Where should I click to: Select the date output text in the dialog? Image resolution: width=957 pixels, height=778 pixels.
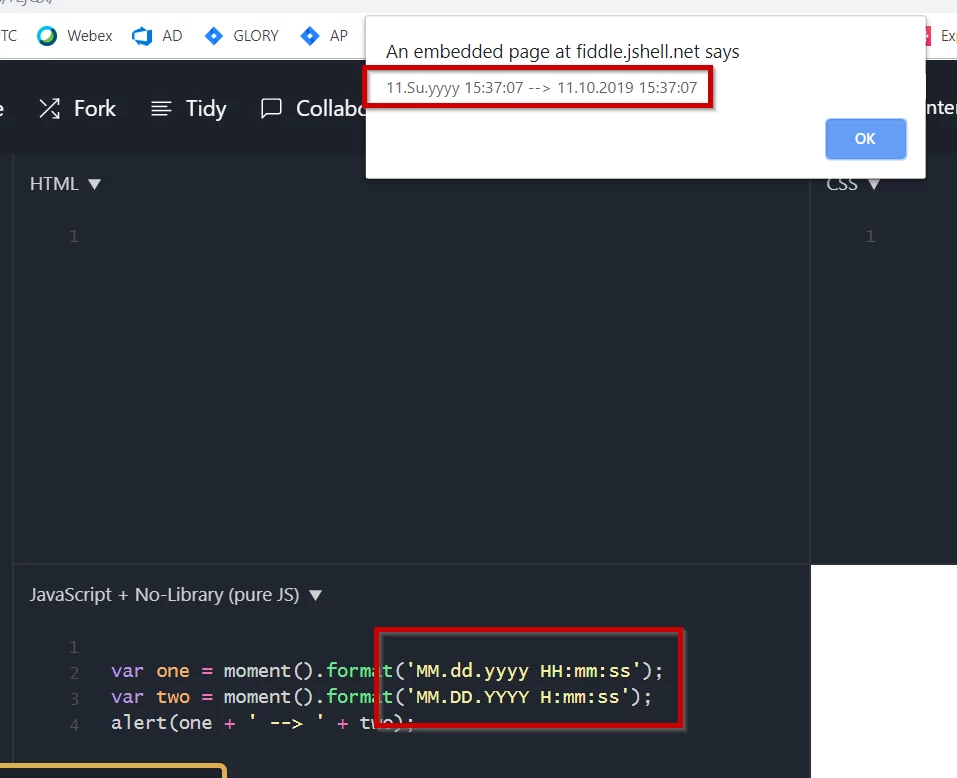(540, 87)
